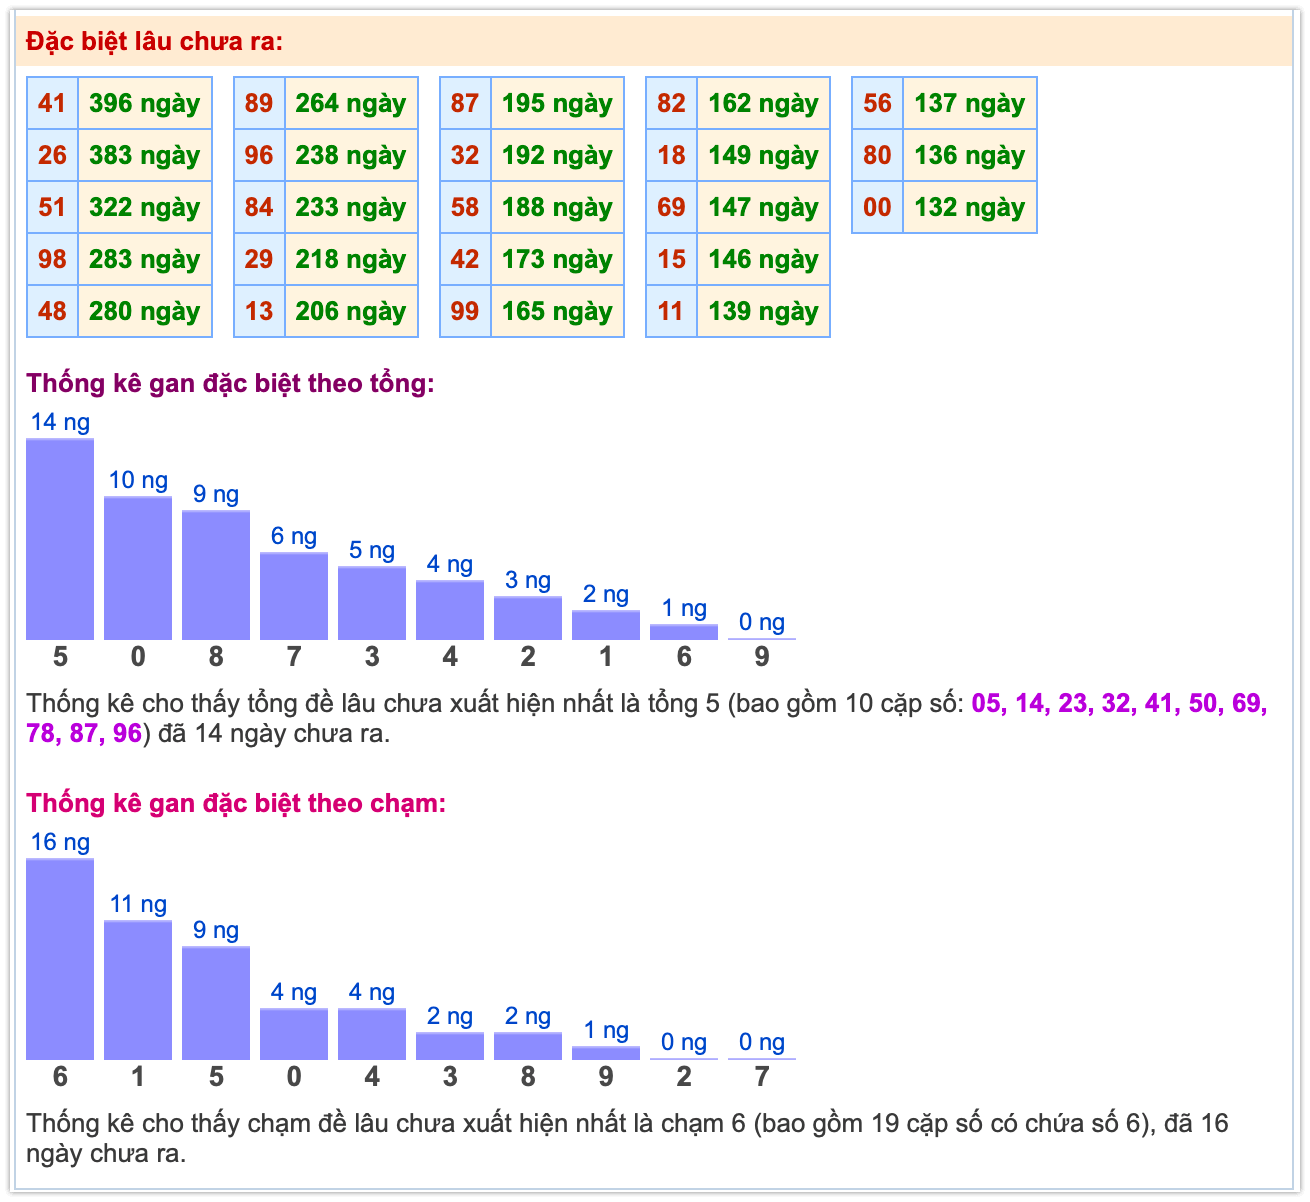
Task: Select the "162 ngày" cell for number 82
Action: point(763,103)
